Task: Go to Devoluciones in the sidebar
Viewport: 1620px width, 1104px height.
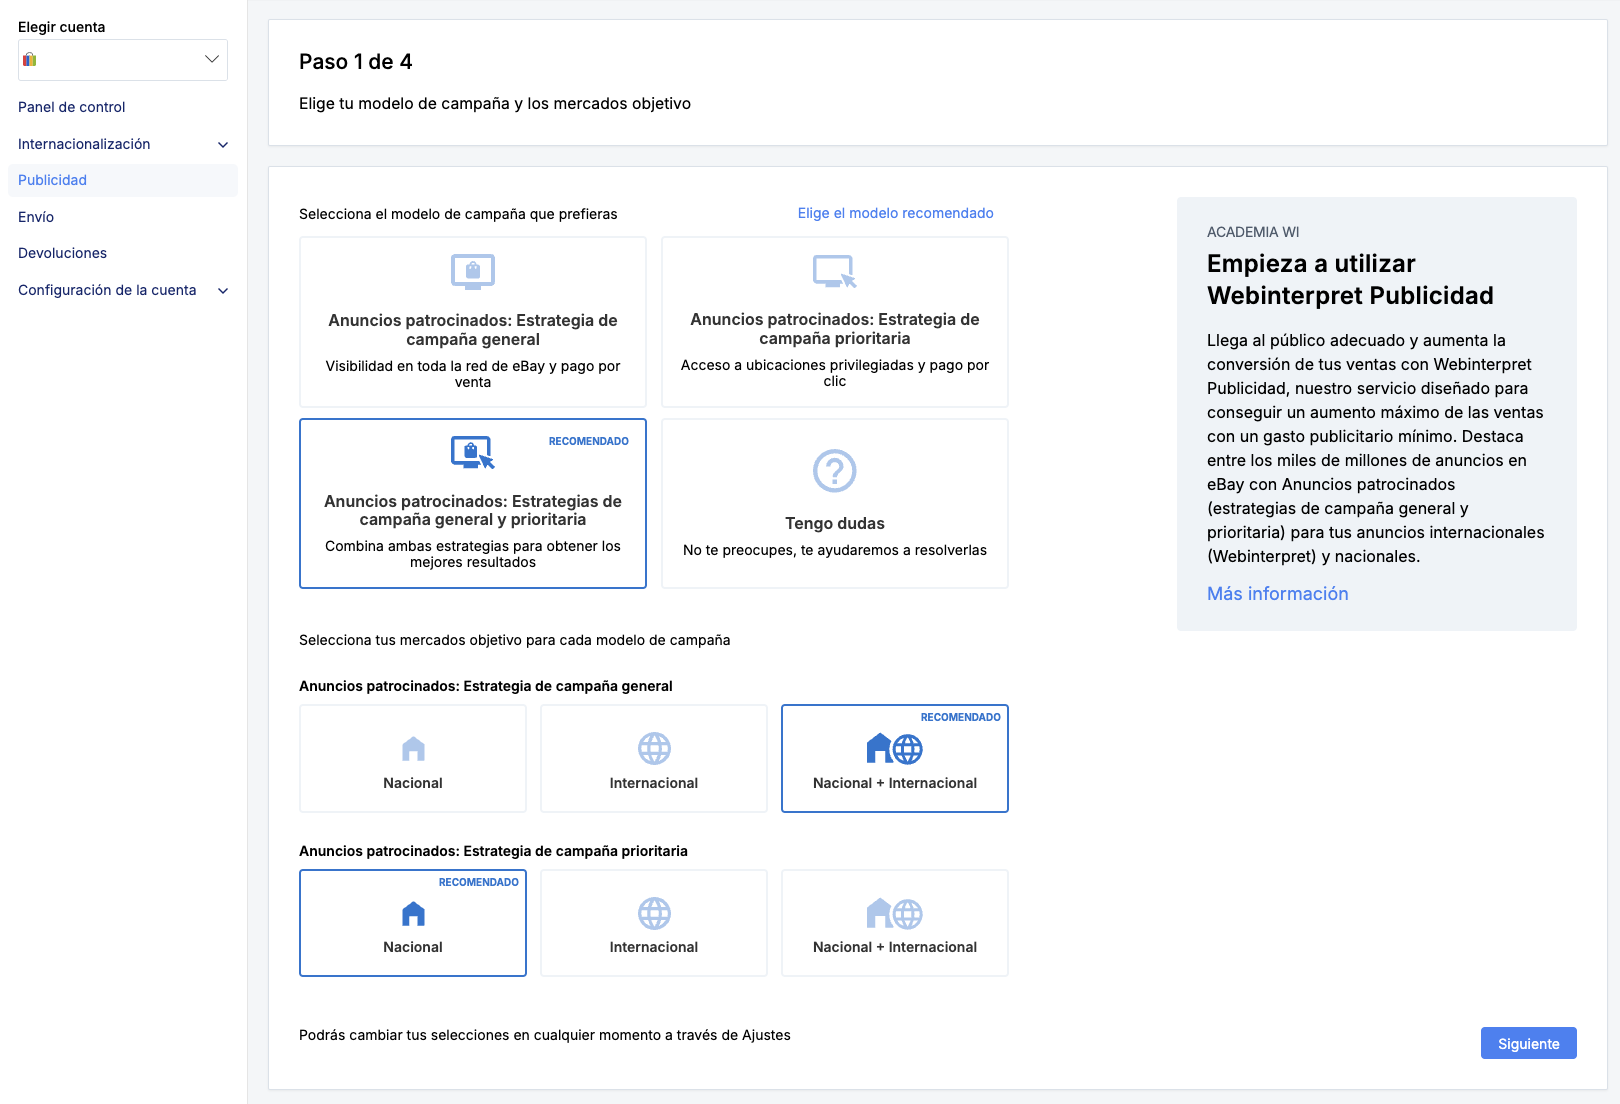Action: [x=62, y=253]
